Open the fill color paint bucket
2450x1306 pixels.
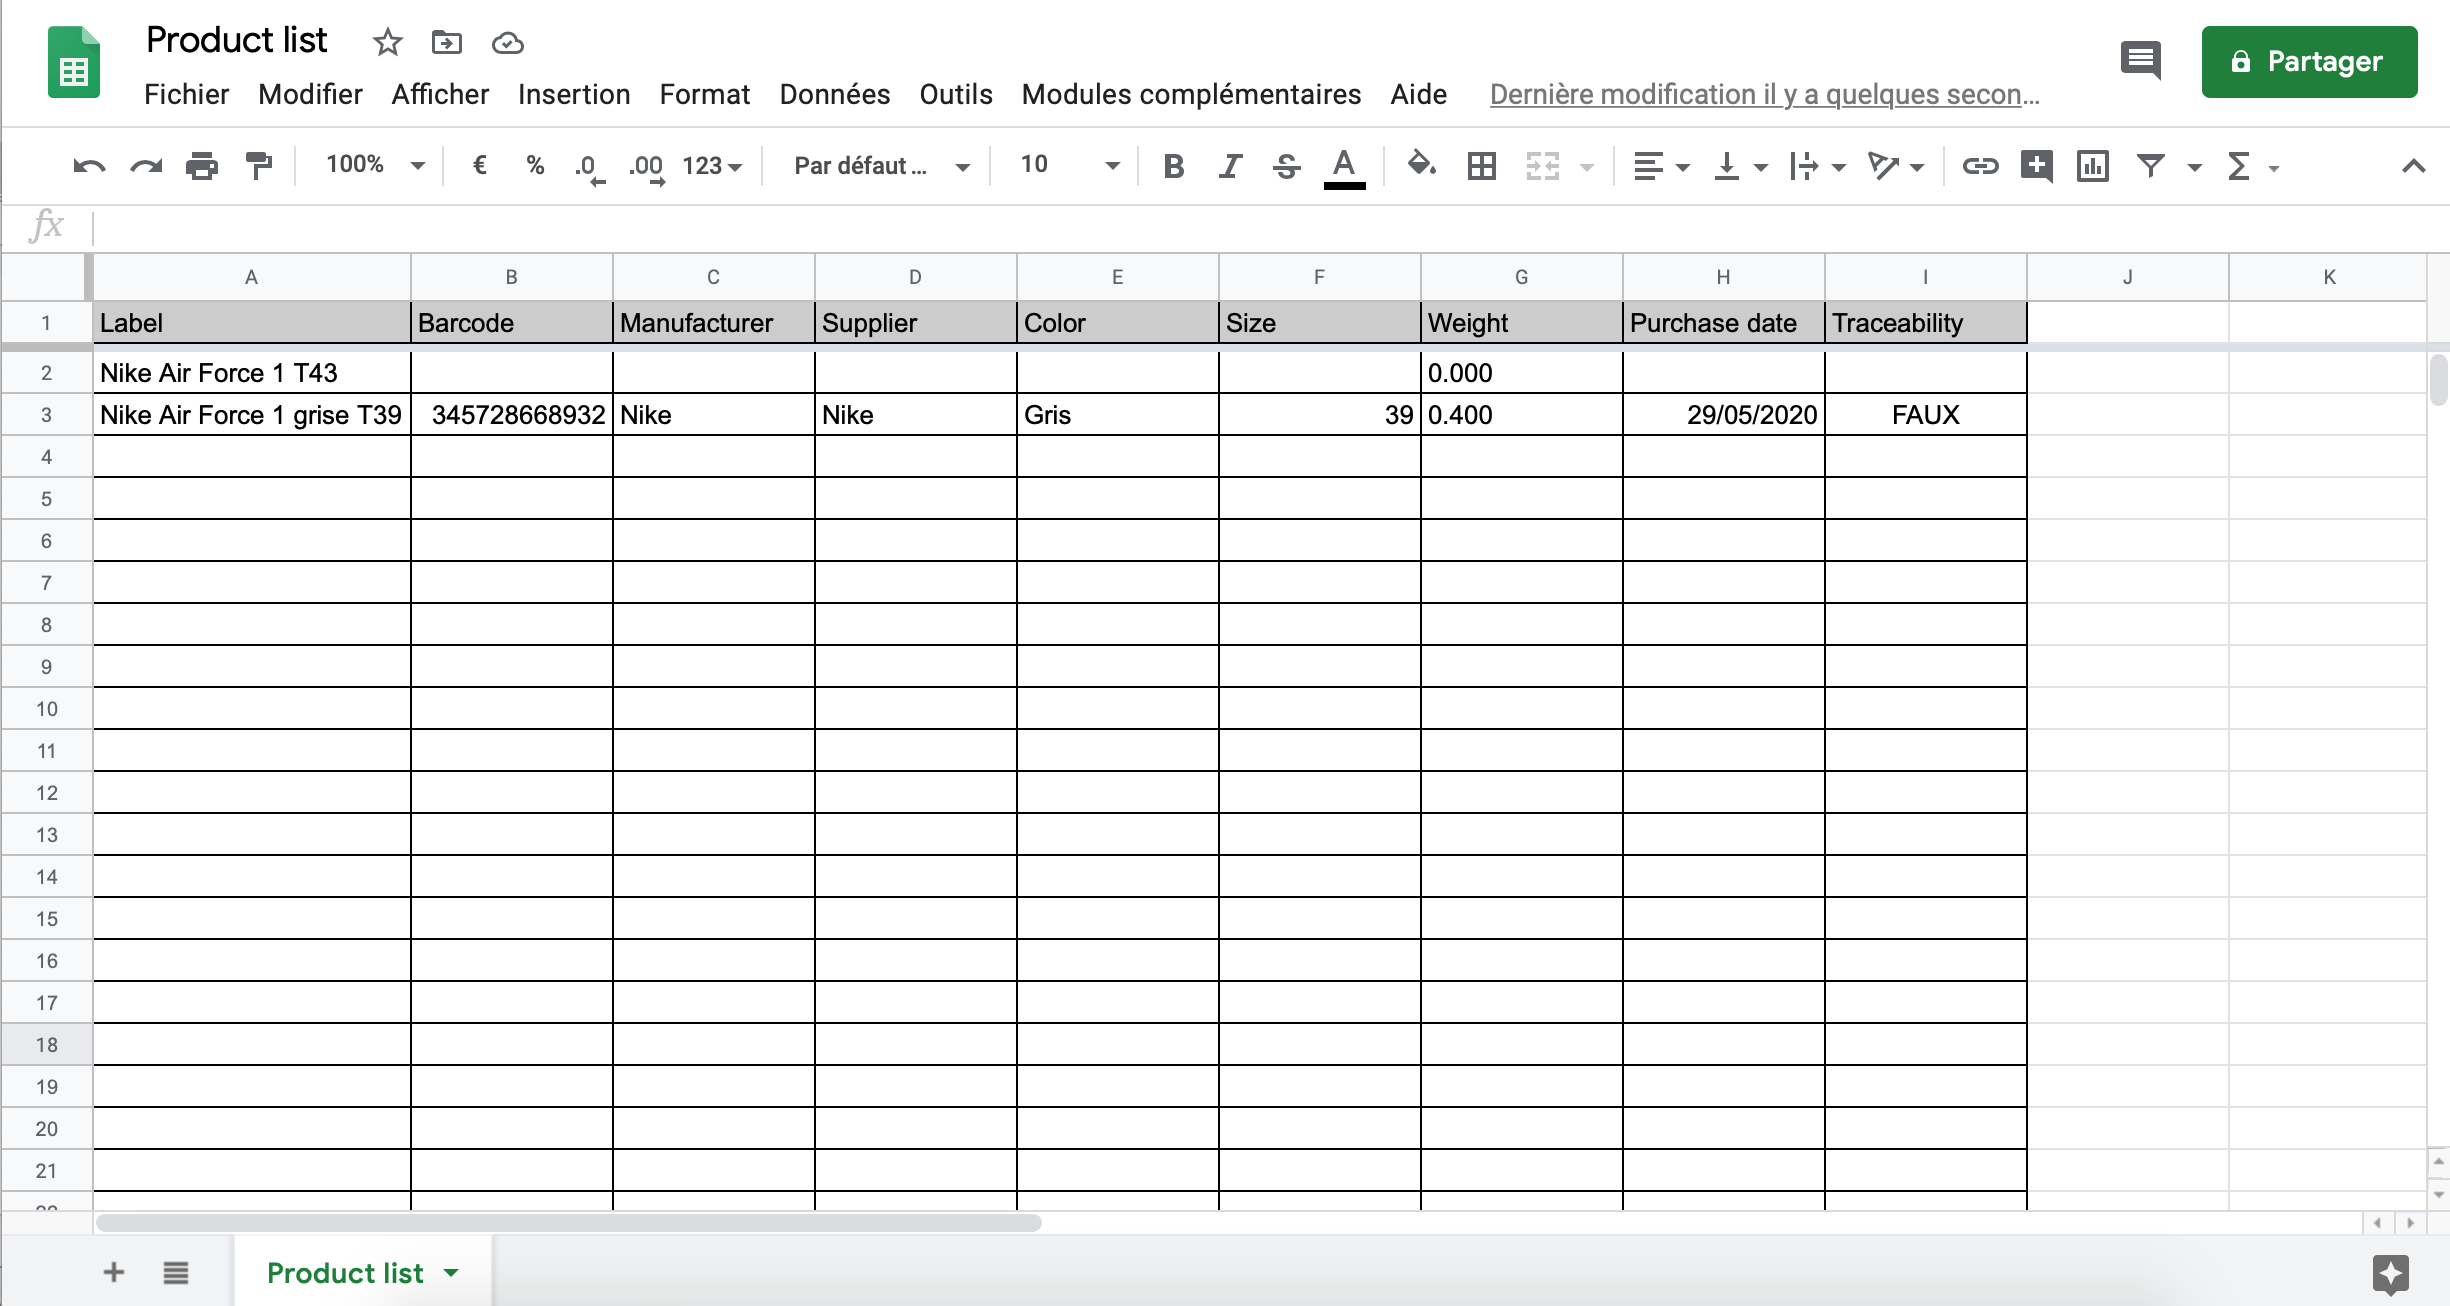(1421, 164)
